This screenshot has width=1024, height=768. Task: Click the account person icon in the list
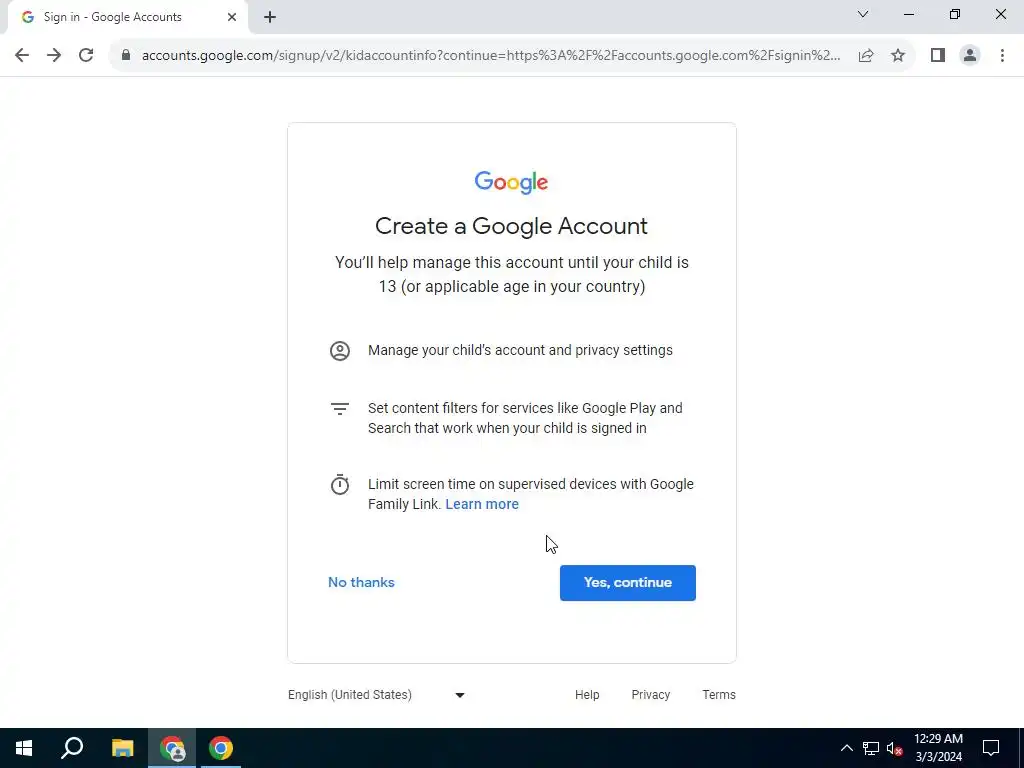(x=340, y=351)
